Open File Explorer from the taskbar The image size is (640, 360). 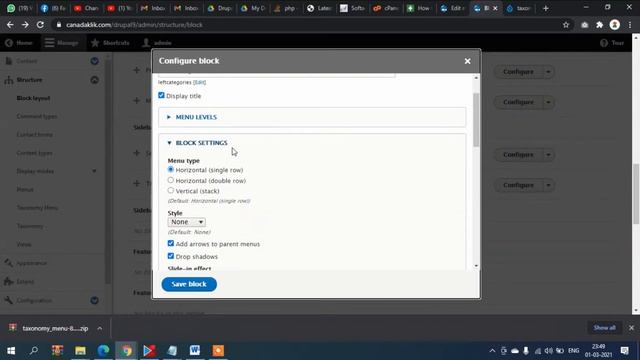(x=80, y=351)
